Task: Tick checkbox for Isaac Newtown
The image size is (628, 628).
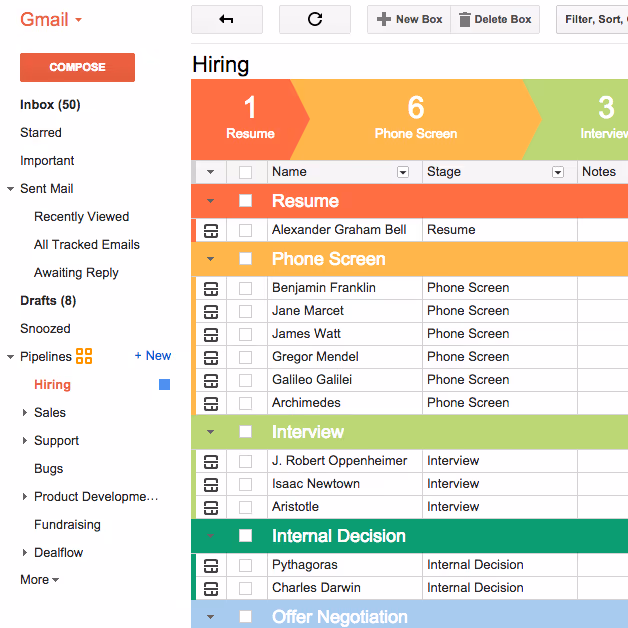Action: [x=246, y=484]
